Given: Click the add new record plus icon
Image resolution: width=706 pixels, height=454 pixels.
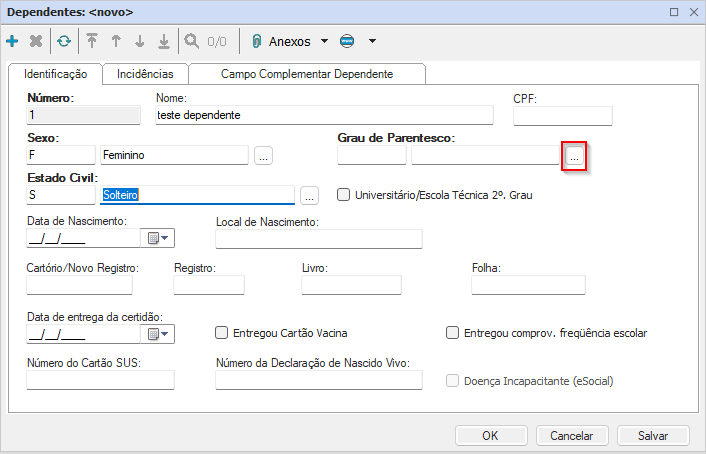Looking at the screenshot, I should click(12, 42).
